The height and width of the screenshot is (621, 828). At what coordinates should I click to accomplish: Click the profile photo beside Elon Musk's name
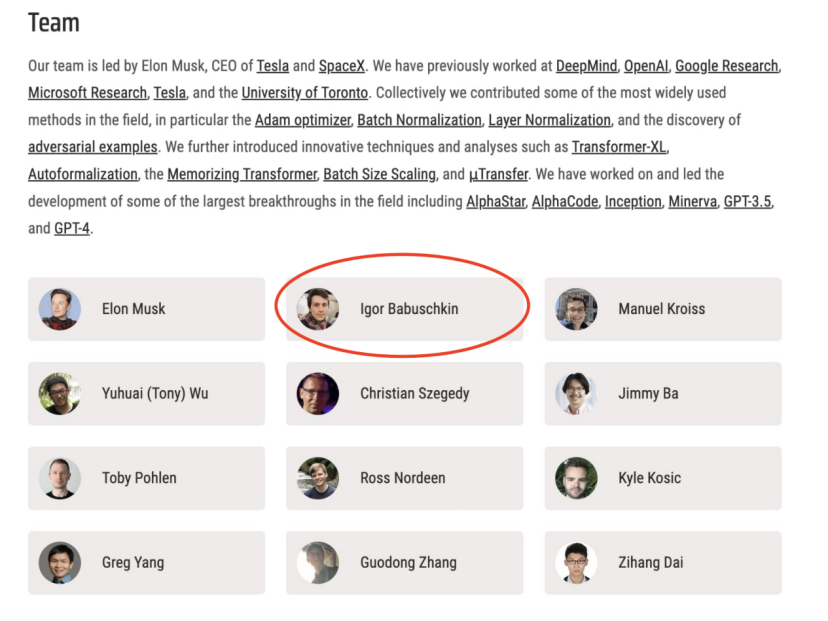click(x=60, y=309)
